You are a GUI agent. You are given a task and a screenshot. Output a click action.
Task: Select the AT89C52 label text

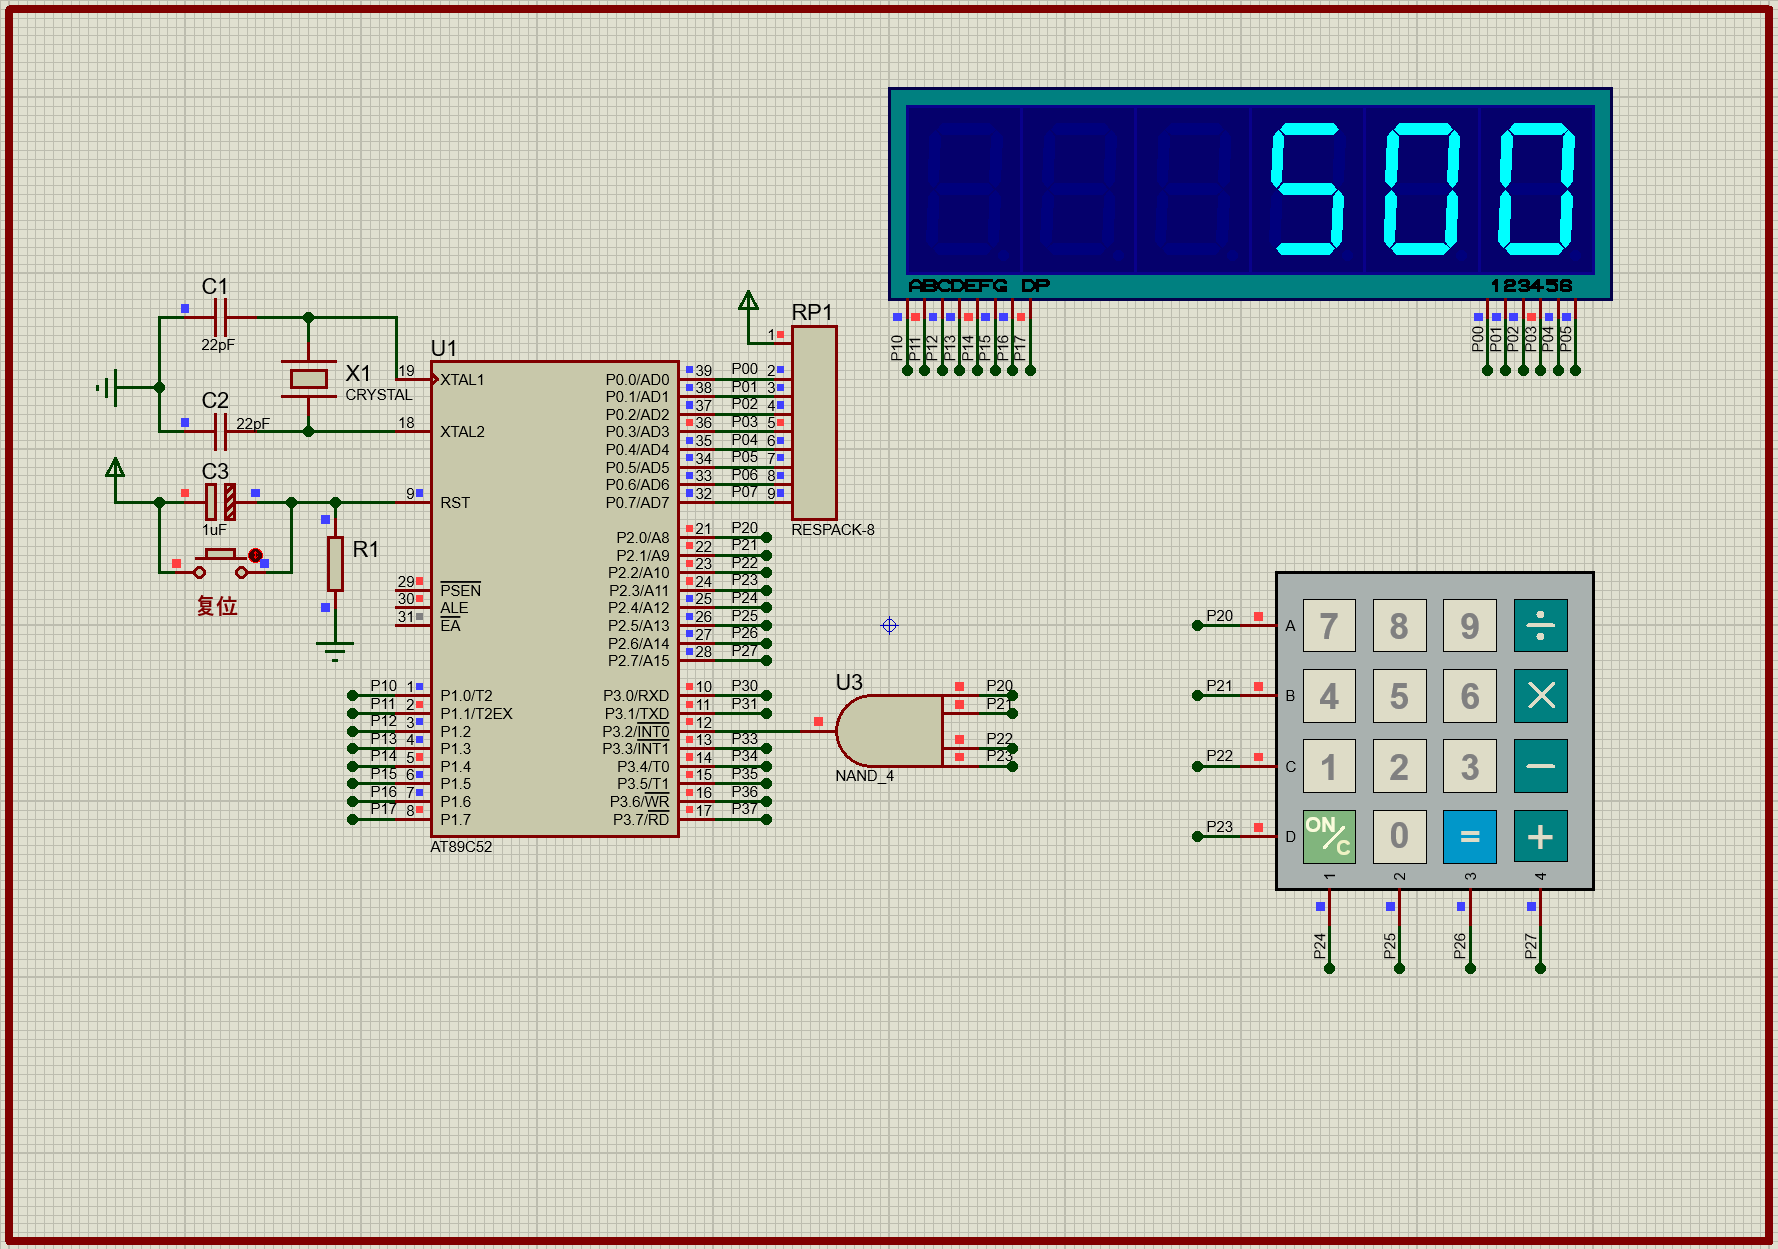click(x=461, y=847)
